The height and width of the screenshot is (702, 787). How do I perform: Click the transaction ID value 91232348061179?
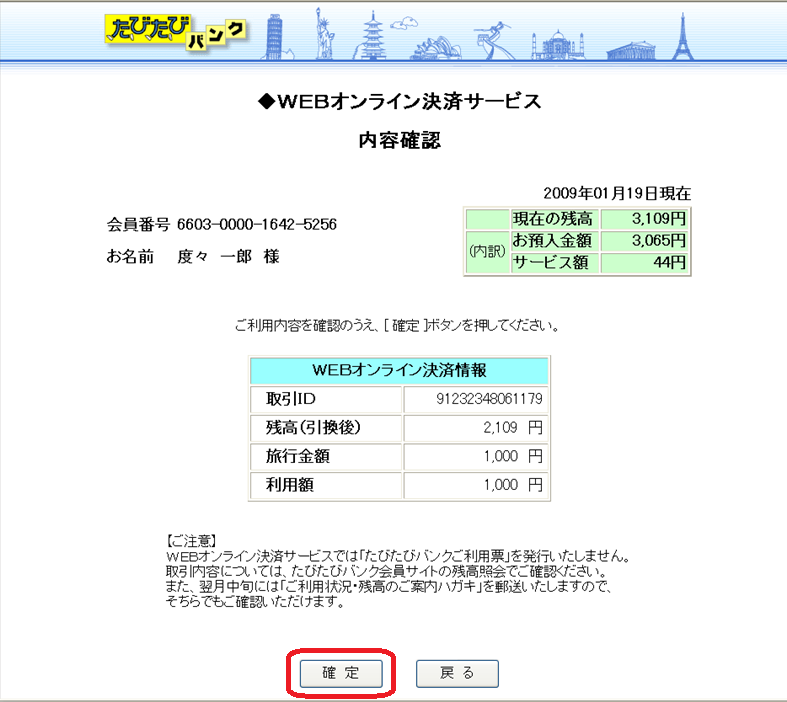pyautogui.click(x=489, y=400)
